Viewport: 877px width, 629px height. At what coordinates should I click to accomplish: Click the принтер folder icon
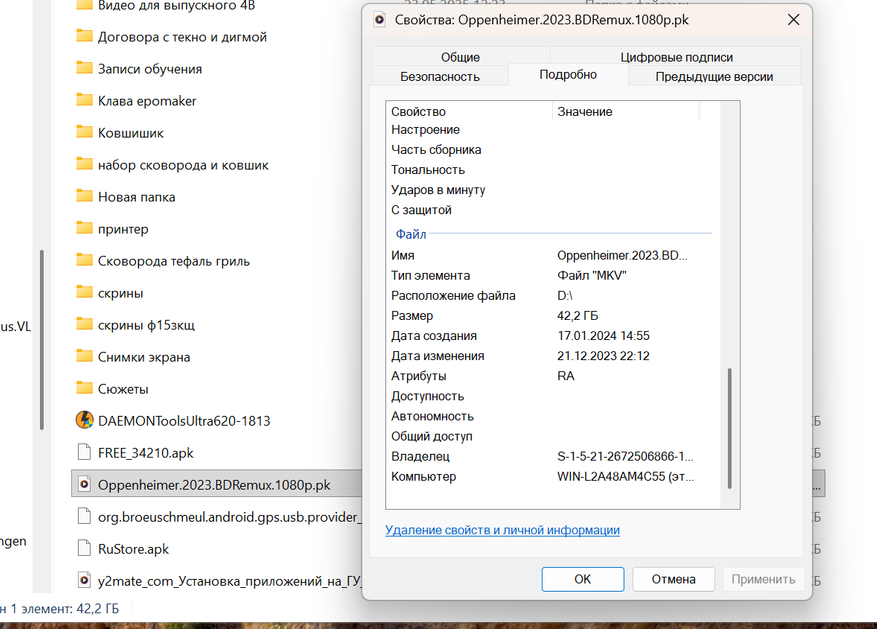tap(84, 228)
